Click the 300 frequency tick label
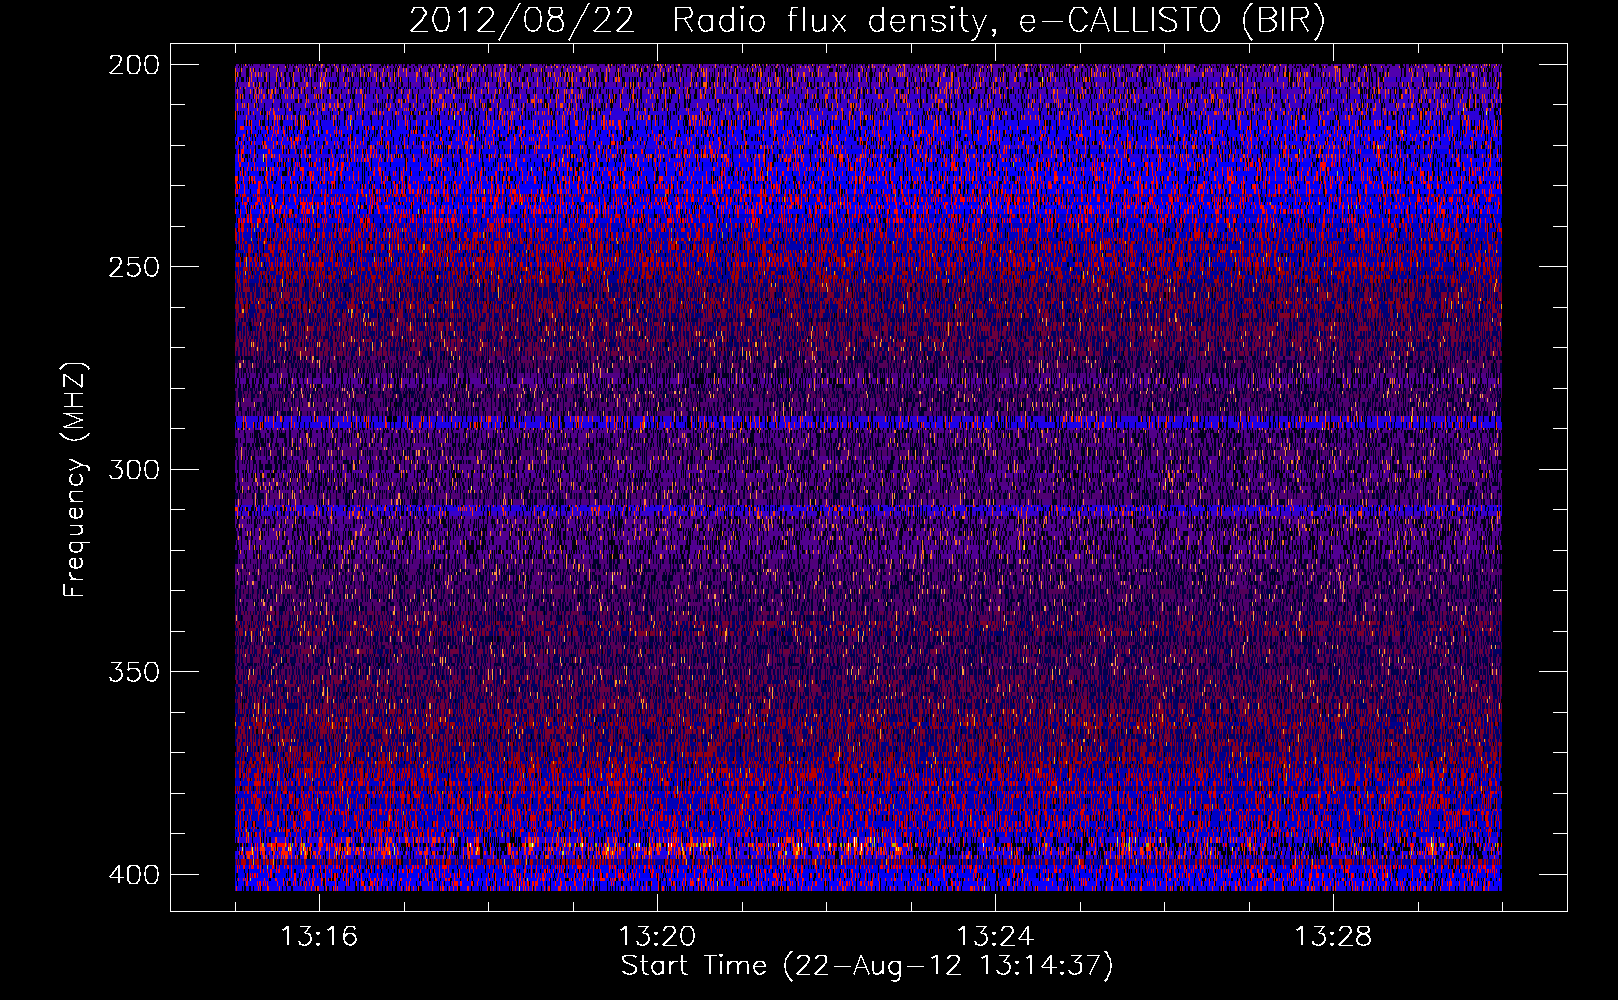 point(133,469)
